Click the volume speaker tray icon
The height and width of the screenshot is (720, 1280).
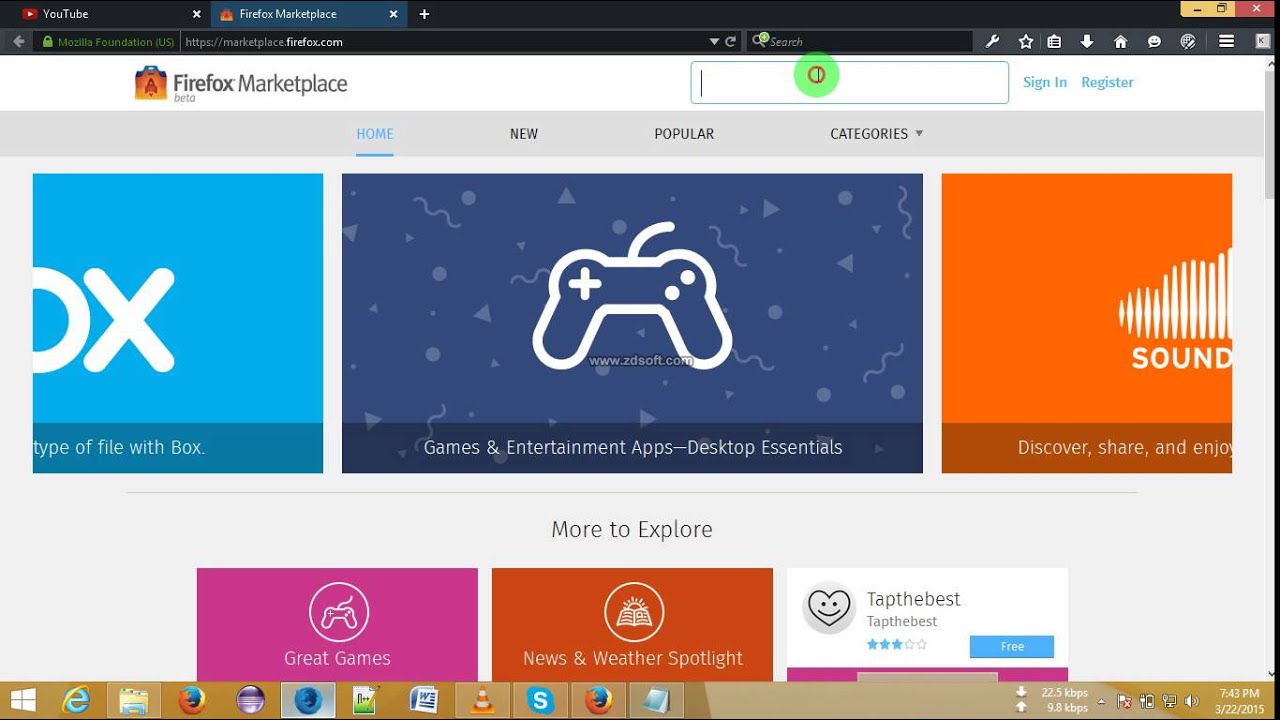(x=1192, y=701)
